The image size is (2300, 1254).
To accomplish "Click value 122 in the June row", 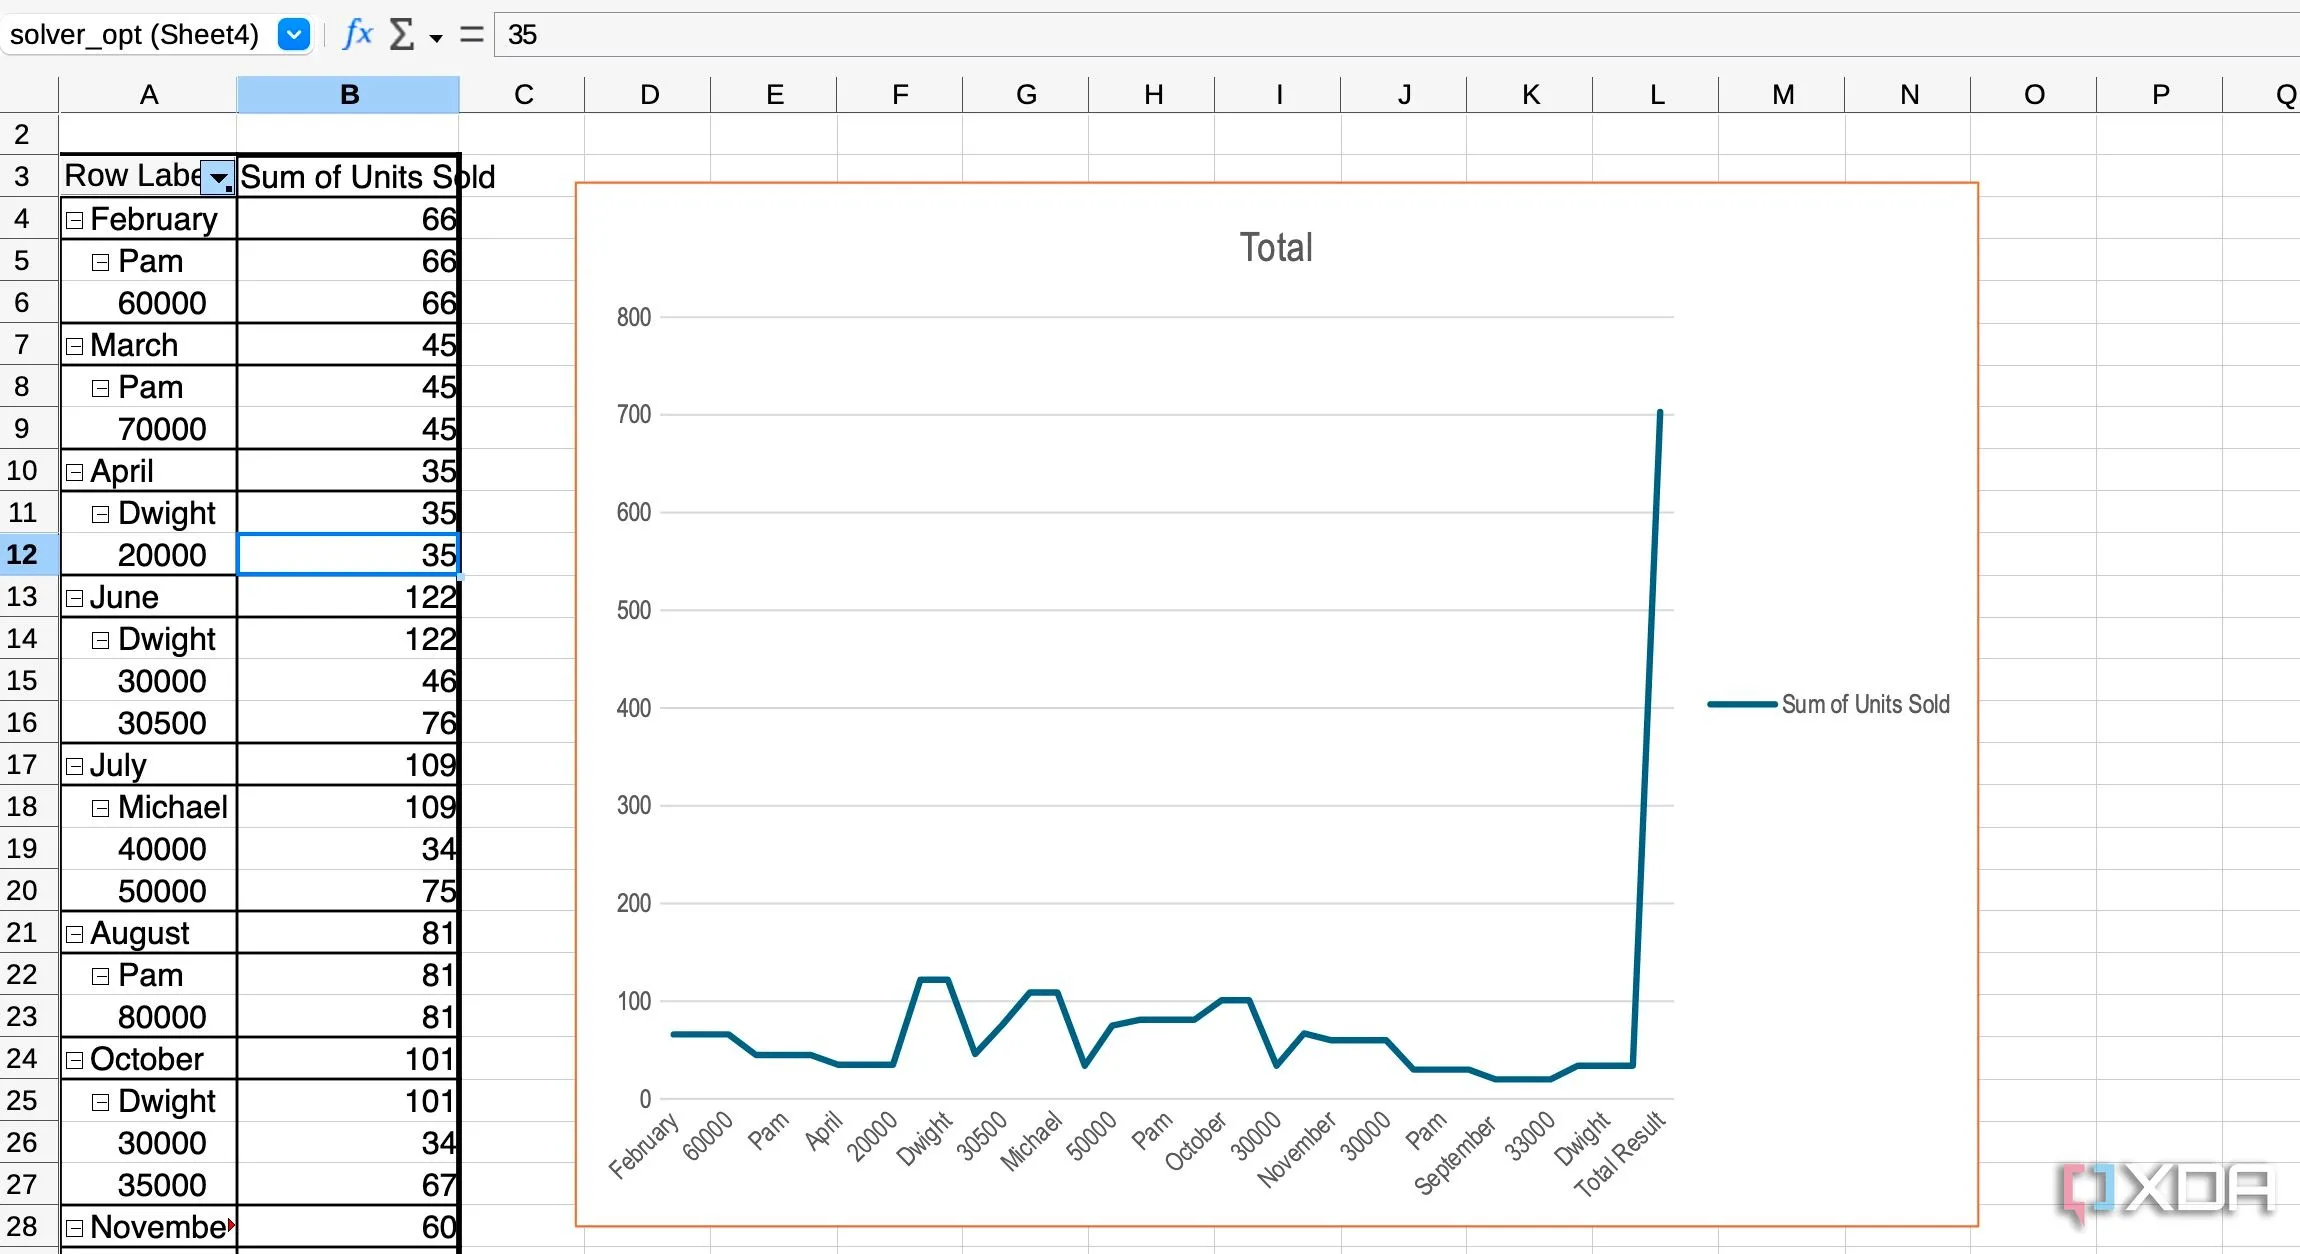I will 348,597.
